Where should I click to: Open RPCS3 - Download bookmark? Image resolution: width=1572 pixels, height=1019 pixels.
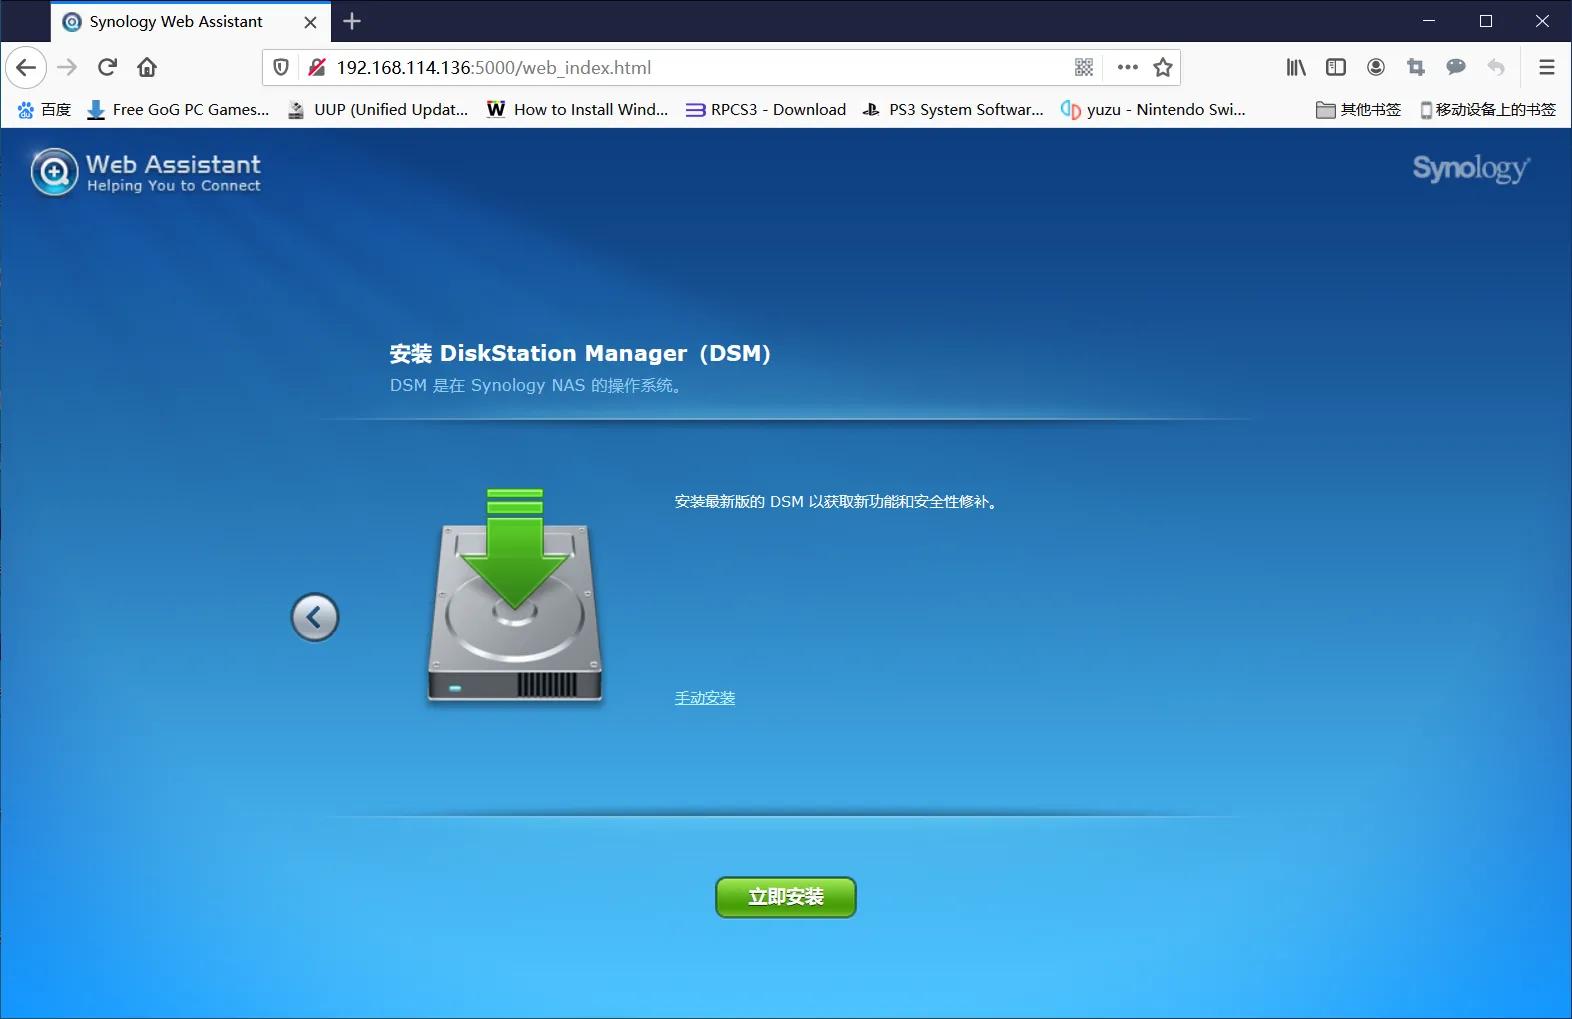[x=766, y=110]
